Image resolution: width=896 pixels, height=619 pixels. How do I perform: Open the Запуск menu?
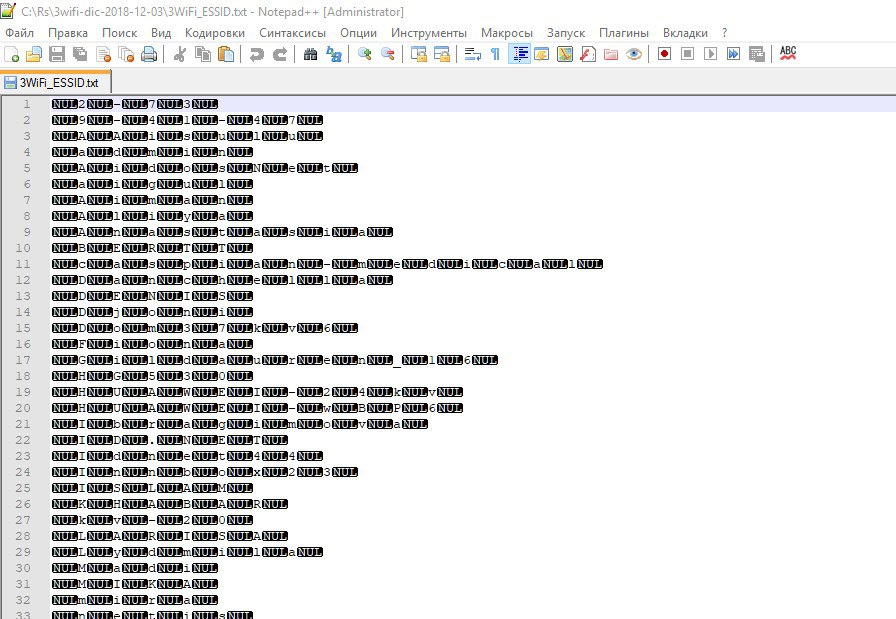pyautogui.click(x=566, y=33)
